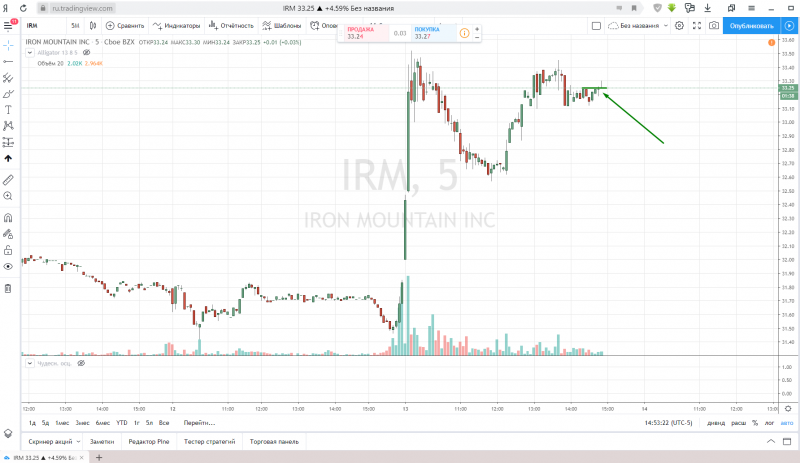Set date range to Все
The width and height of the screenshot is (800, 463).
pyautogui.click(x=164, y=423)
